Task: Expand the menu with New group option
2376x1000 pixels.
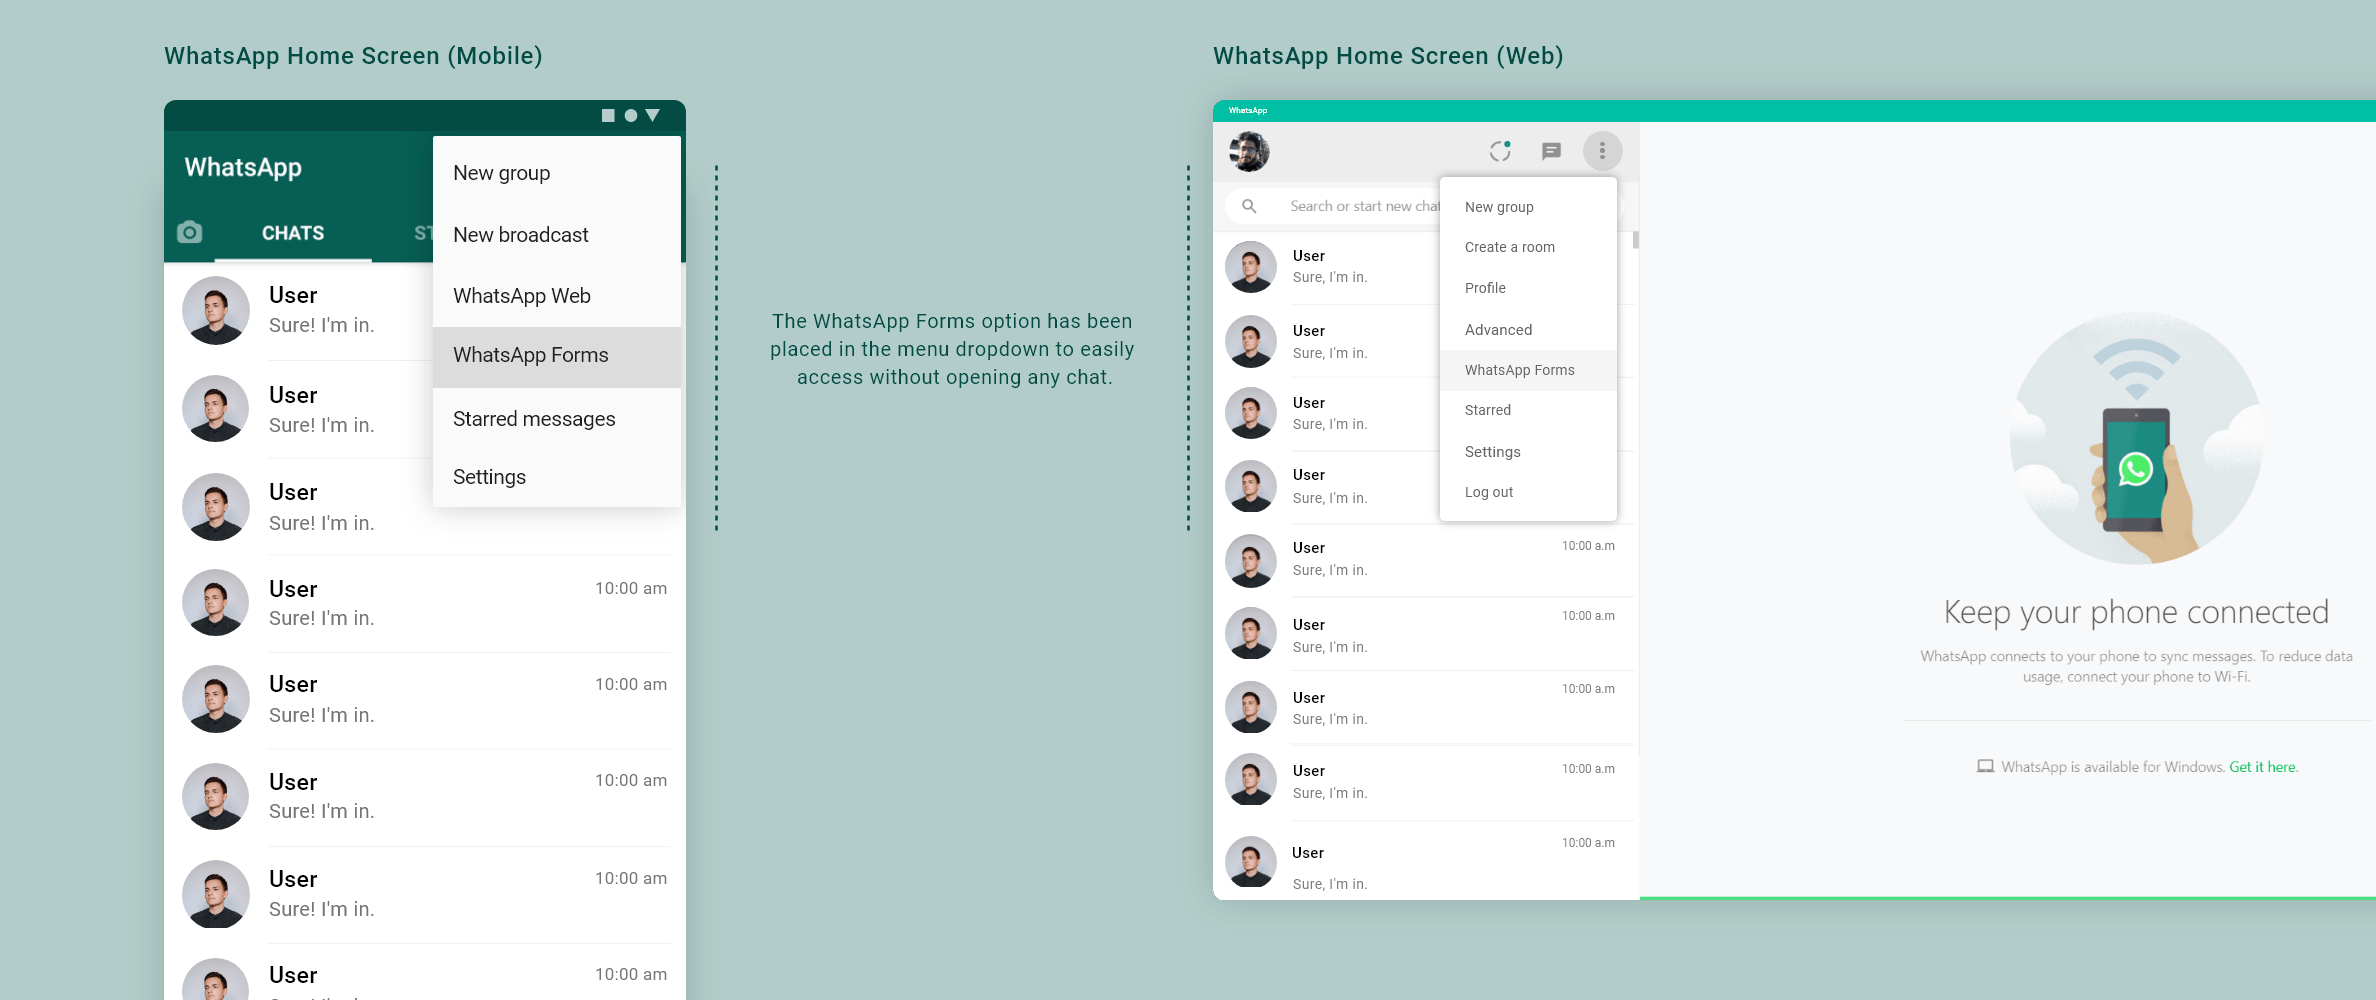Action: coord(1498,206)
